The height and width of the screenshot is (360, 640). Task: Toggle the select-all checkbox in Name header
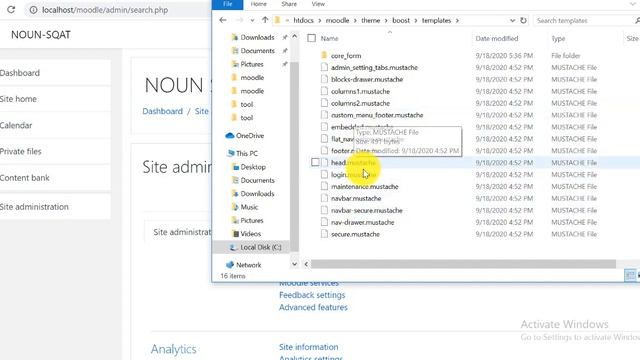point(311,38)
